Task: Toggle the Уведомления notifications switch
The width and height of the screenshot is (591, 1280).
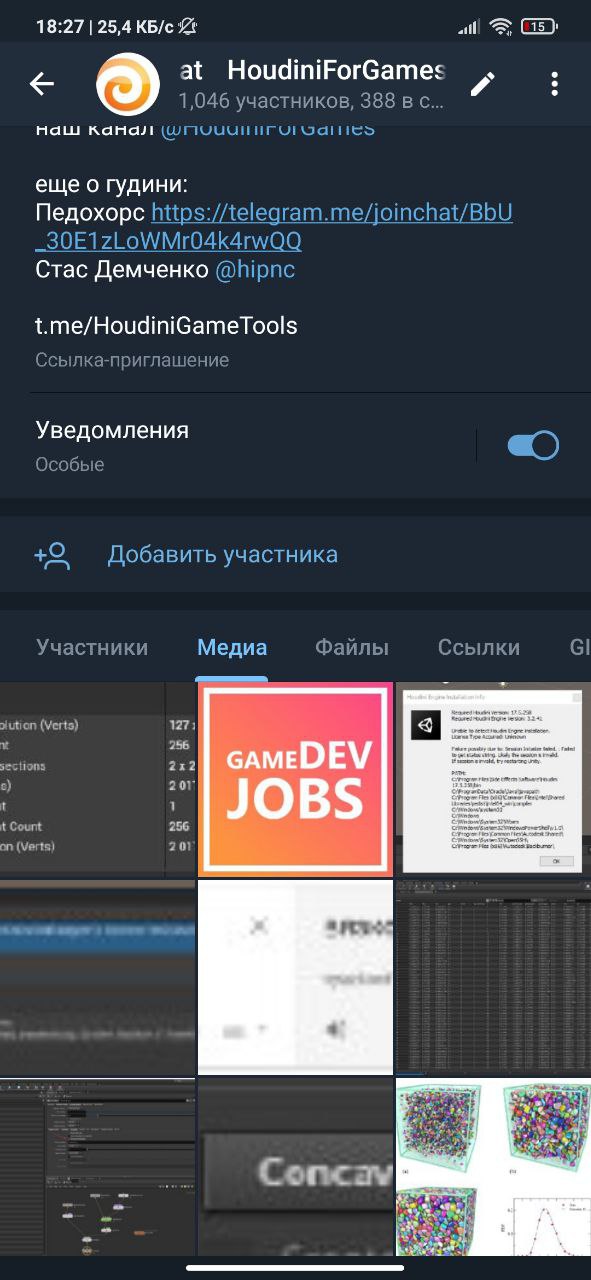Action: [533, 445]
